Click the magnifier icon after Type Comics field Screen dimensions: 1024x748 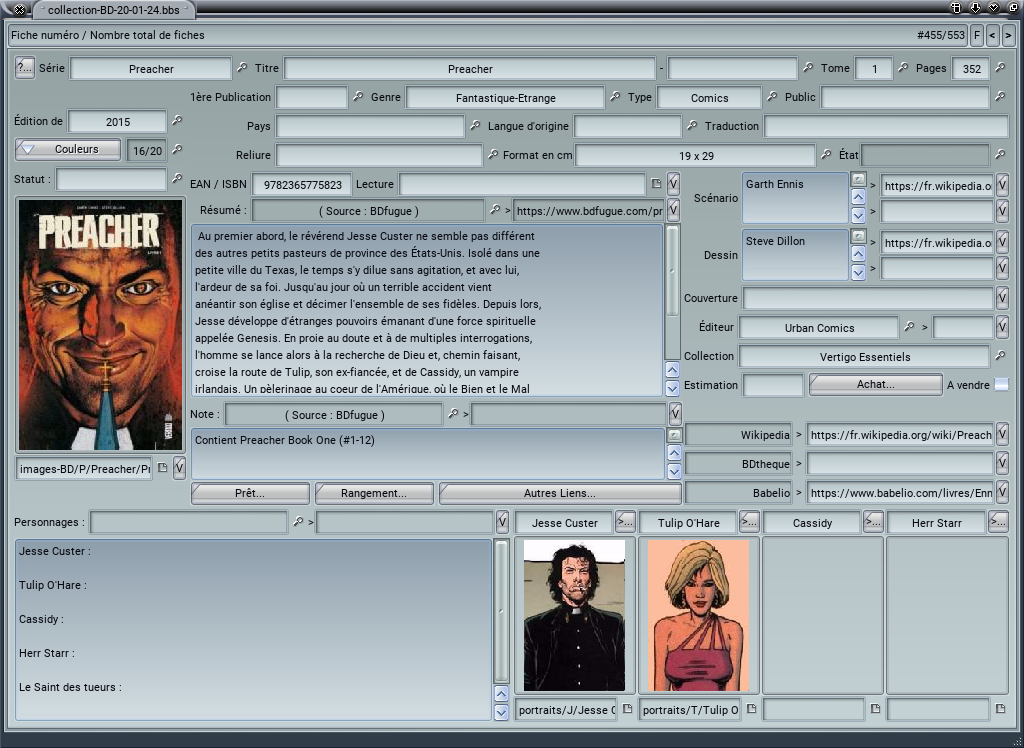click(x=772, y=97)
